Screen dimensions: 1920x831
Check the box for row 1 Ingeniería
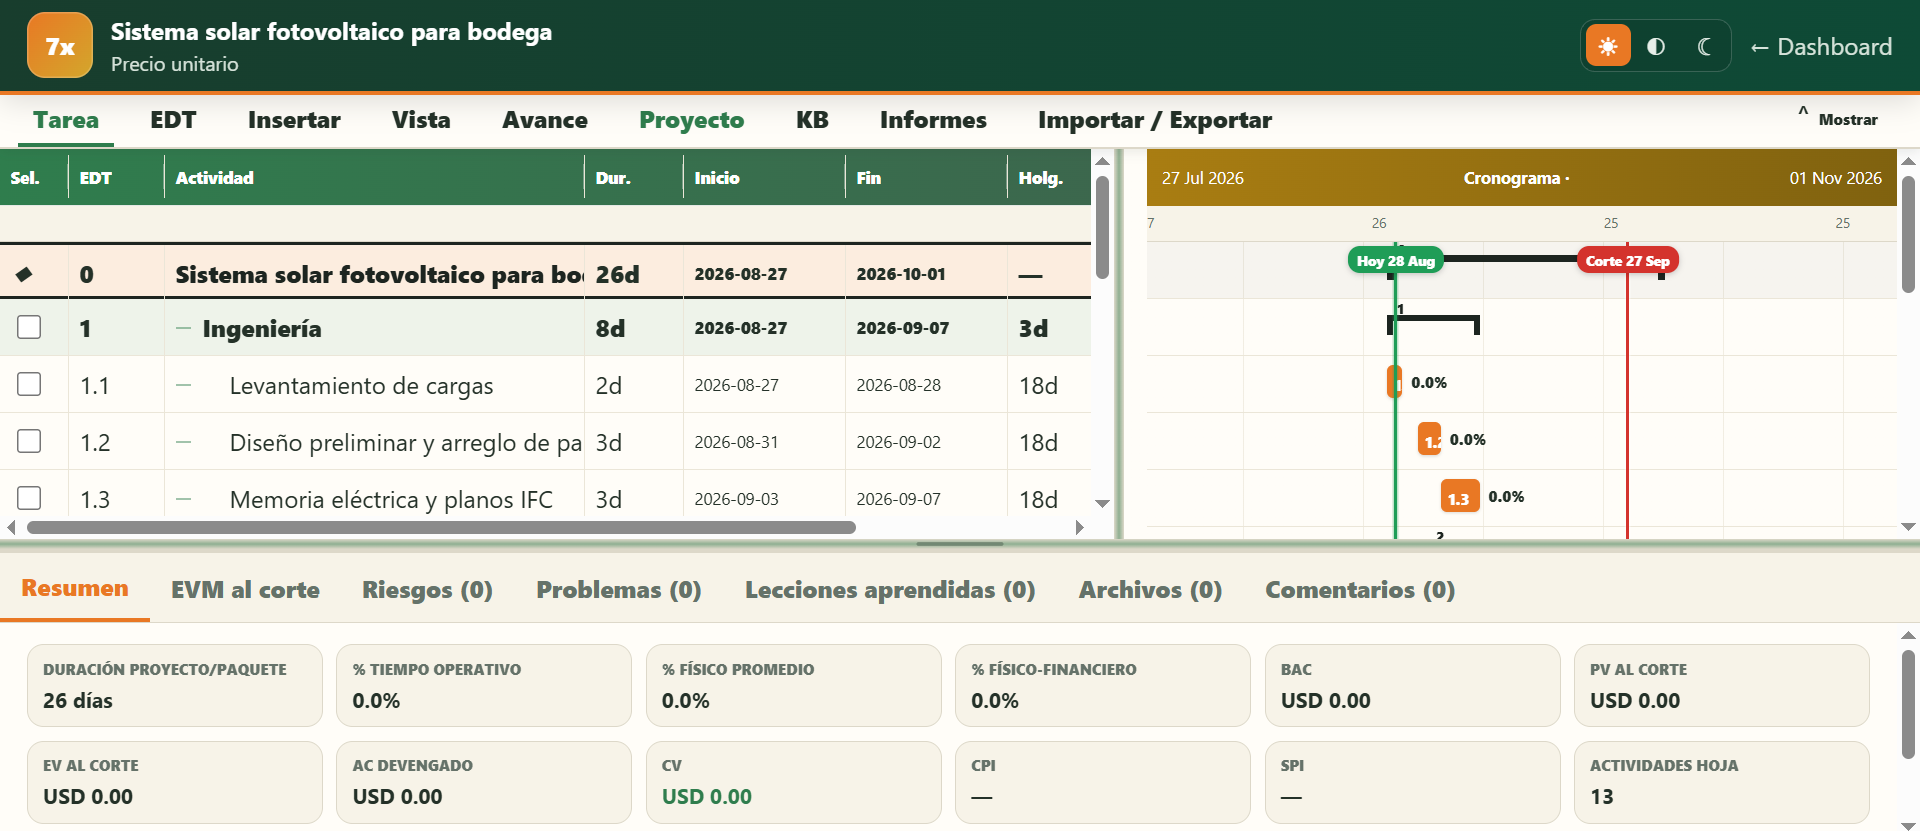coord(29,327)
